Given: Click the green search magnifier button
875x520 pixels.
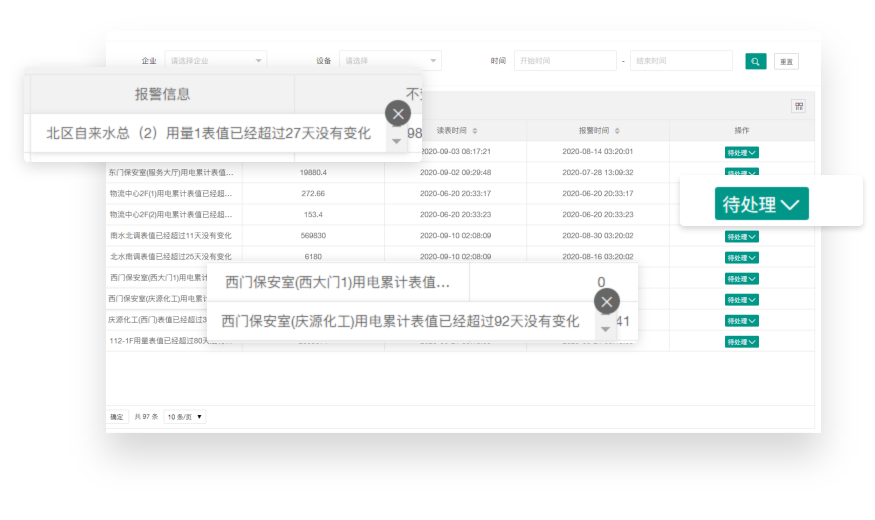Looking at the screenshot, I should [755, 61].
